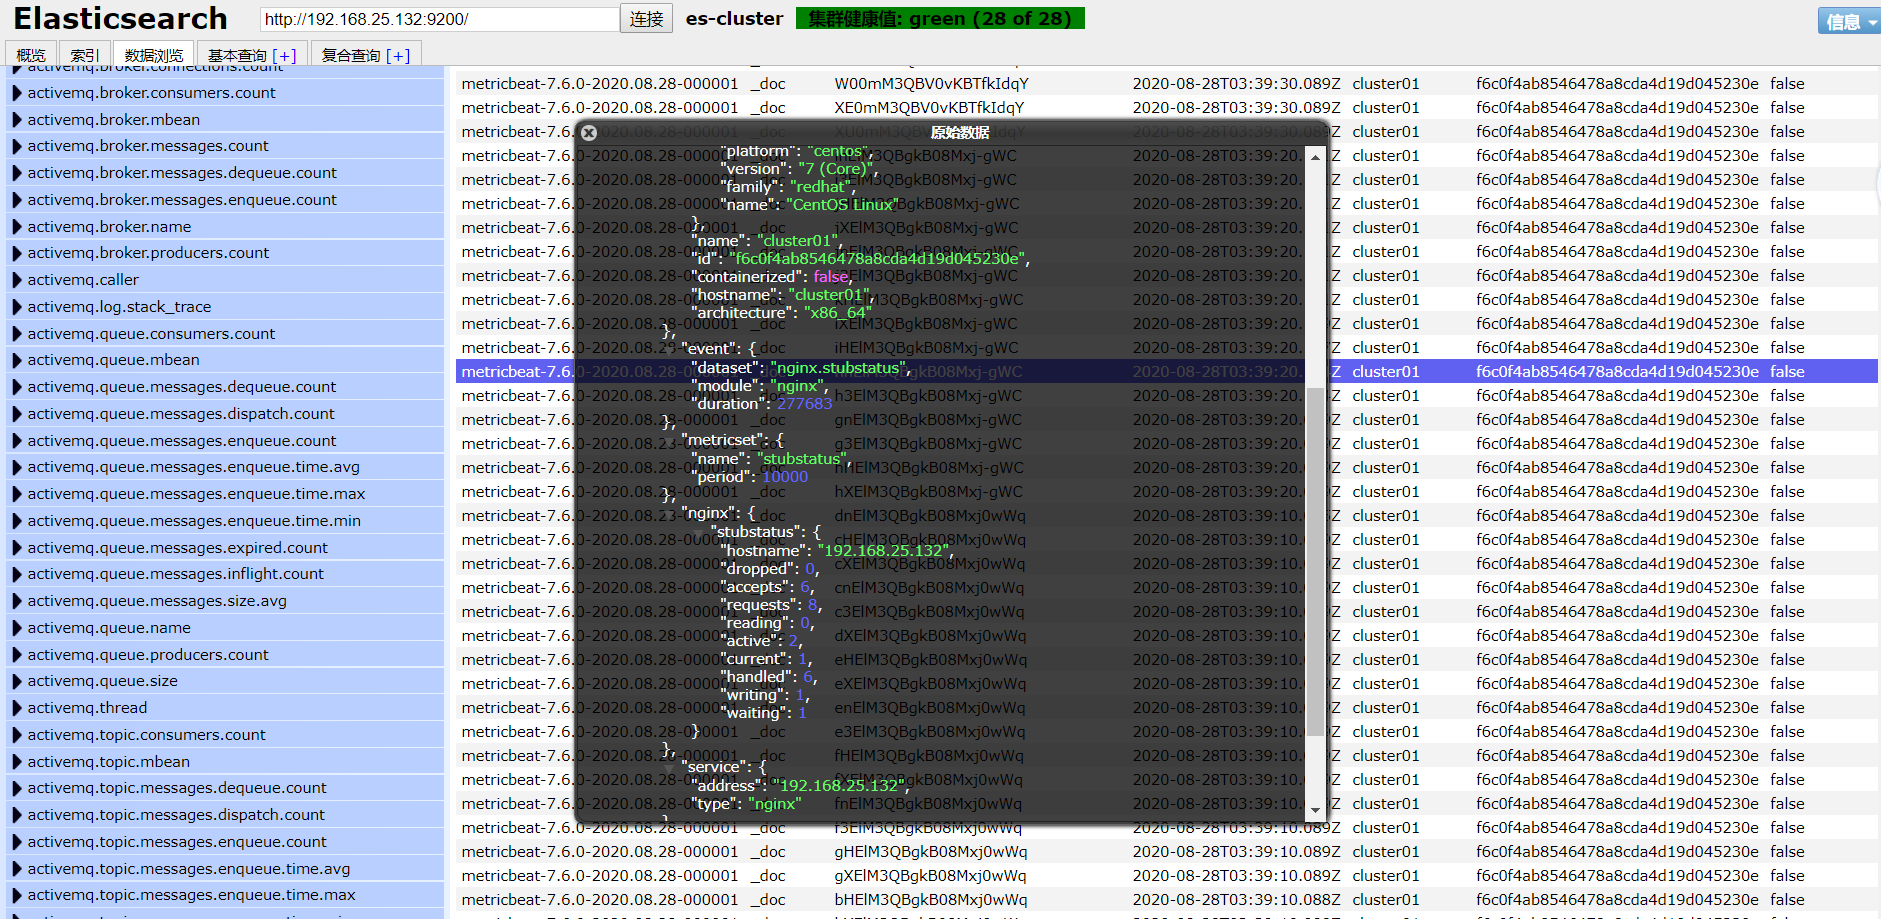Click the highlighted row's cluster01 cell
The image size is (1881, 919).
[x=1385, y=372]
